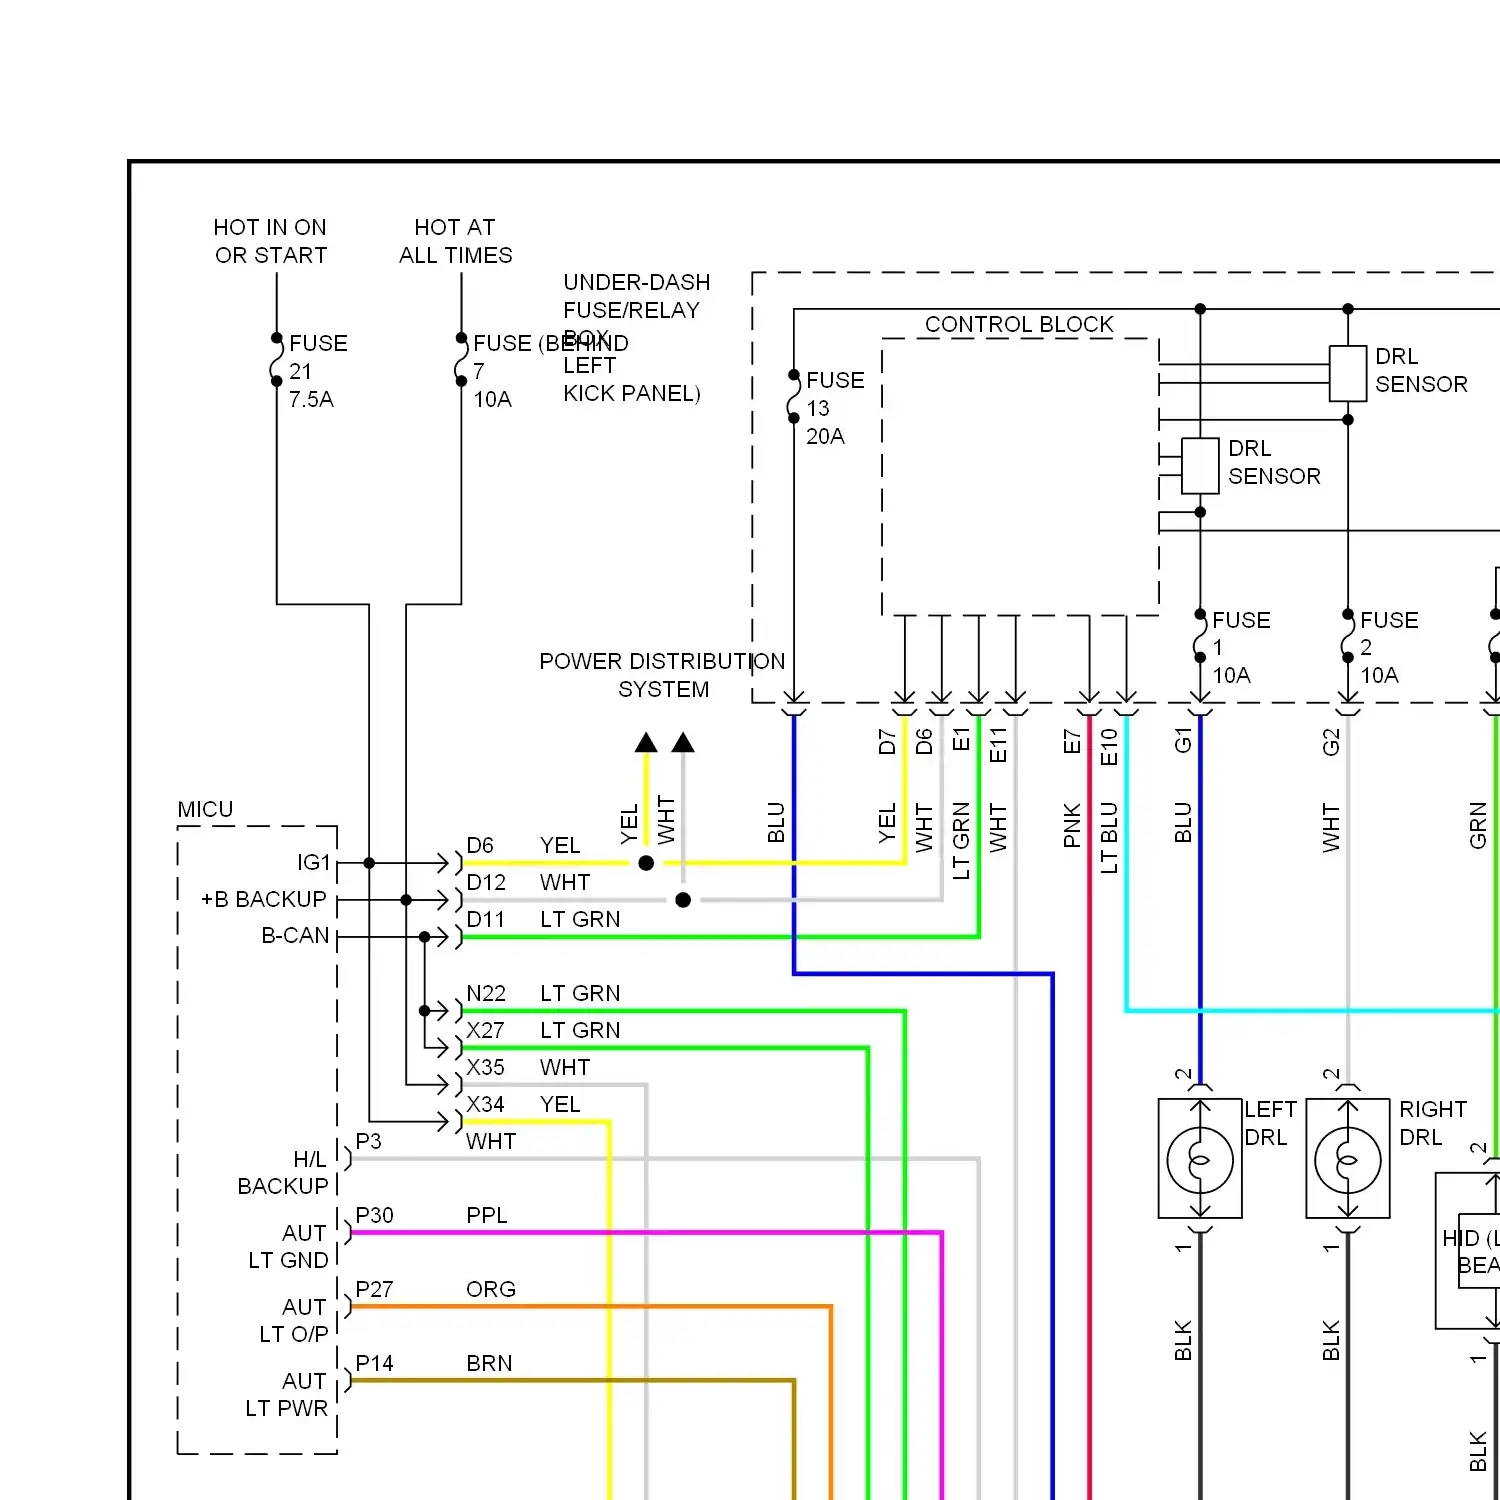The image size is (1500, 1500).
Task: Click the AUT LT GND terminal label
Action: pyautogui.click(x=288, y=1246)
